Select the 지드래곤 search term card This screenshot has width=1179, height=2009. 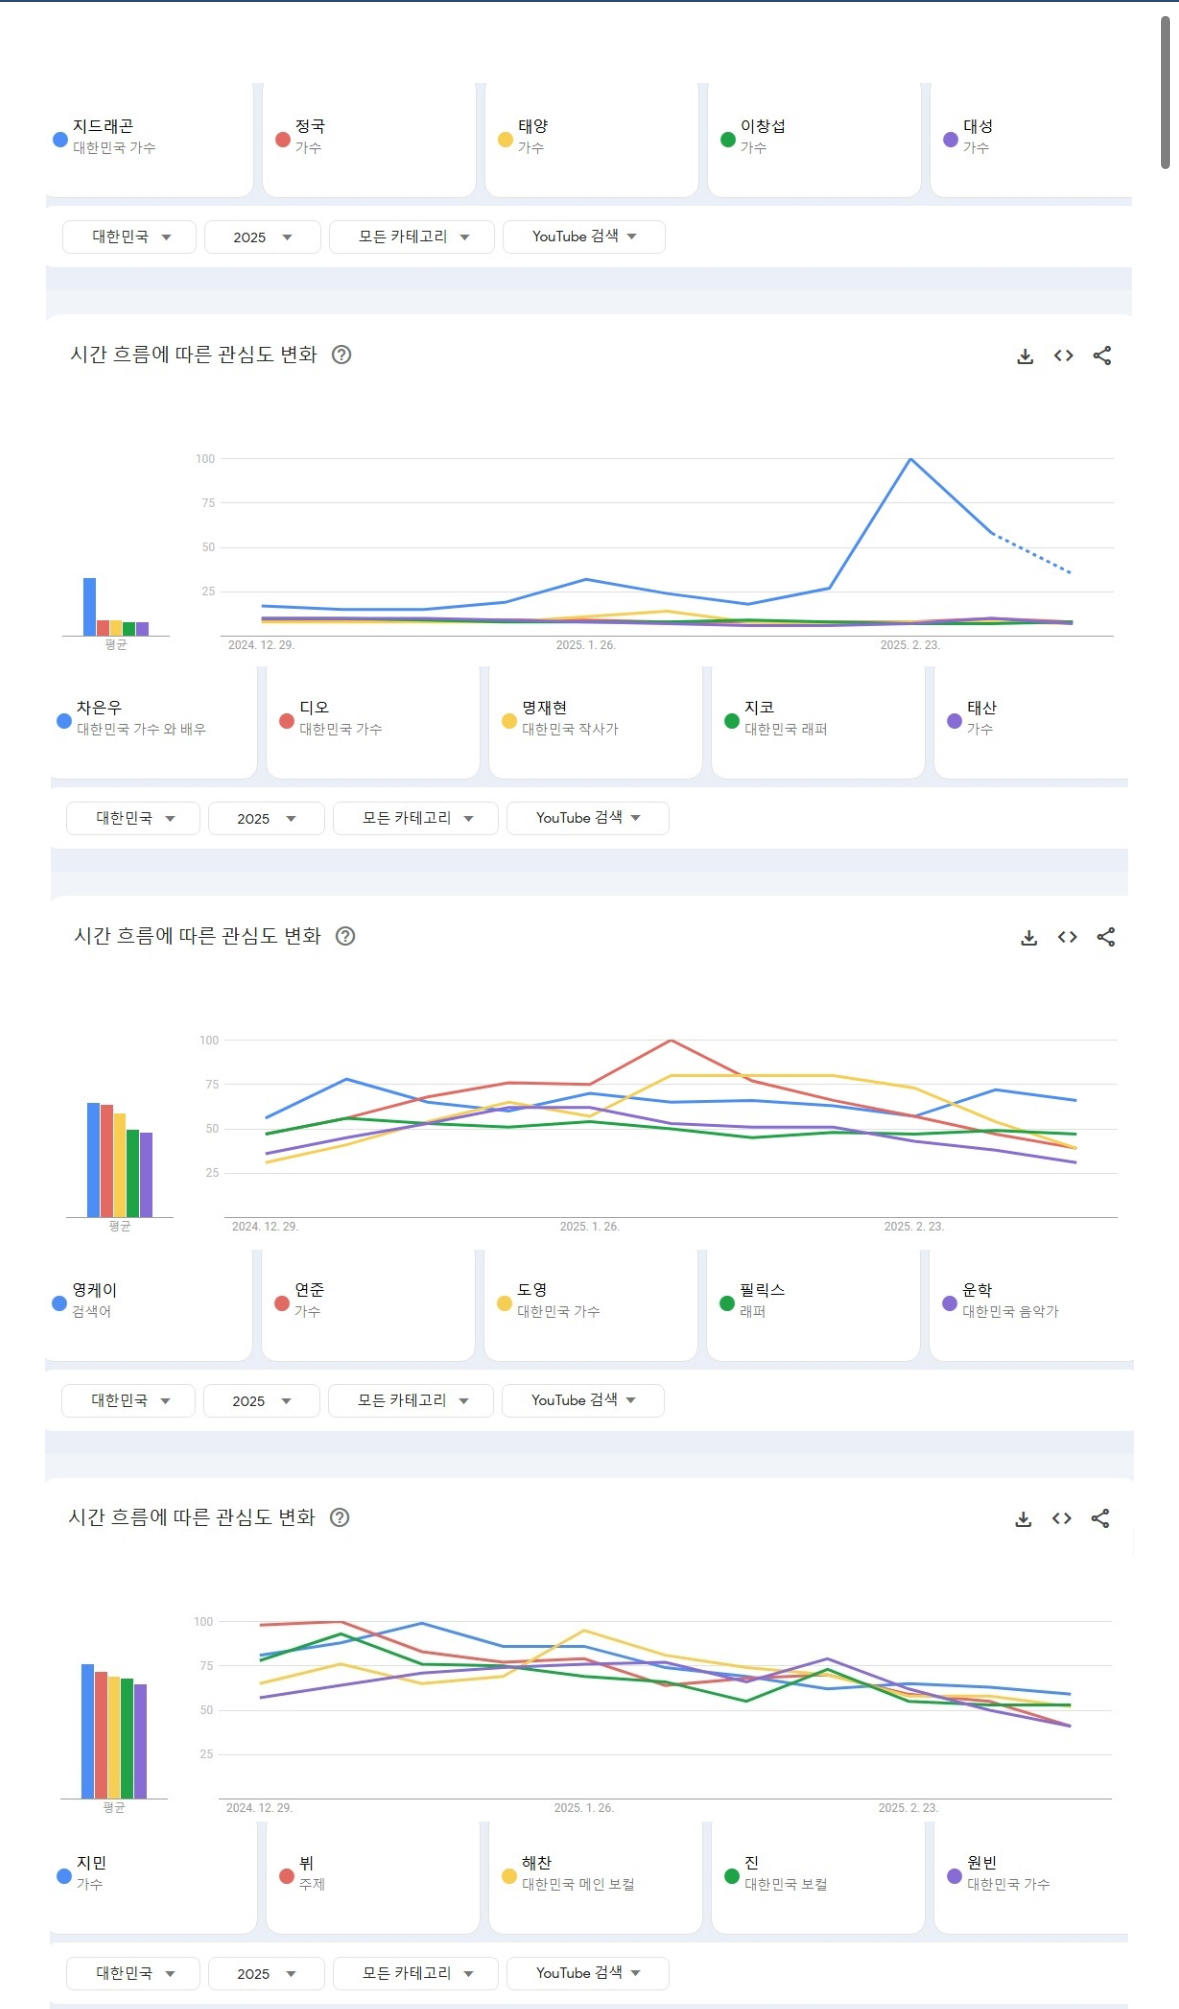click(149, 140)
